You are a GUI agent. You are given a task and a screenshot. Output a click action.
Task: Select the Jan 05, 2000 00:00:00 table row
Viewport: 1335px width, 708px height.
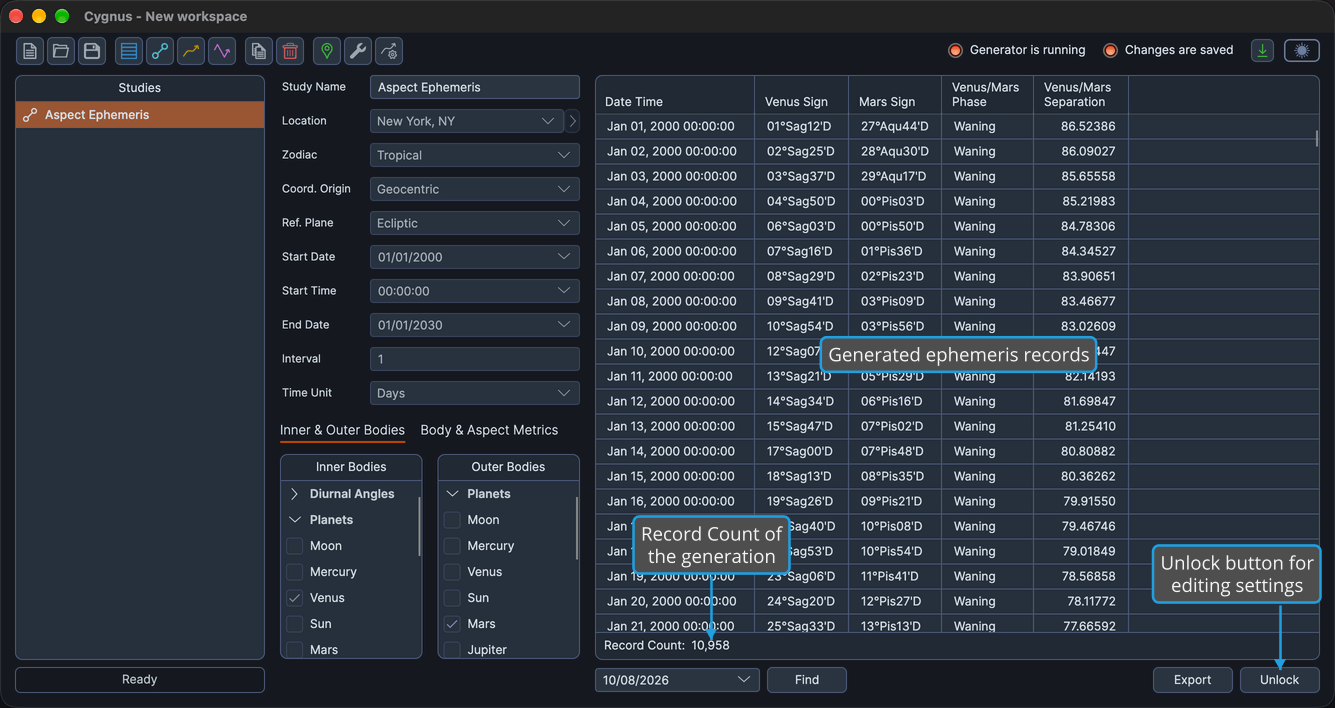point(956,226)
